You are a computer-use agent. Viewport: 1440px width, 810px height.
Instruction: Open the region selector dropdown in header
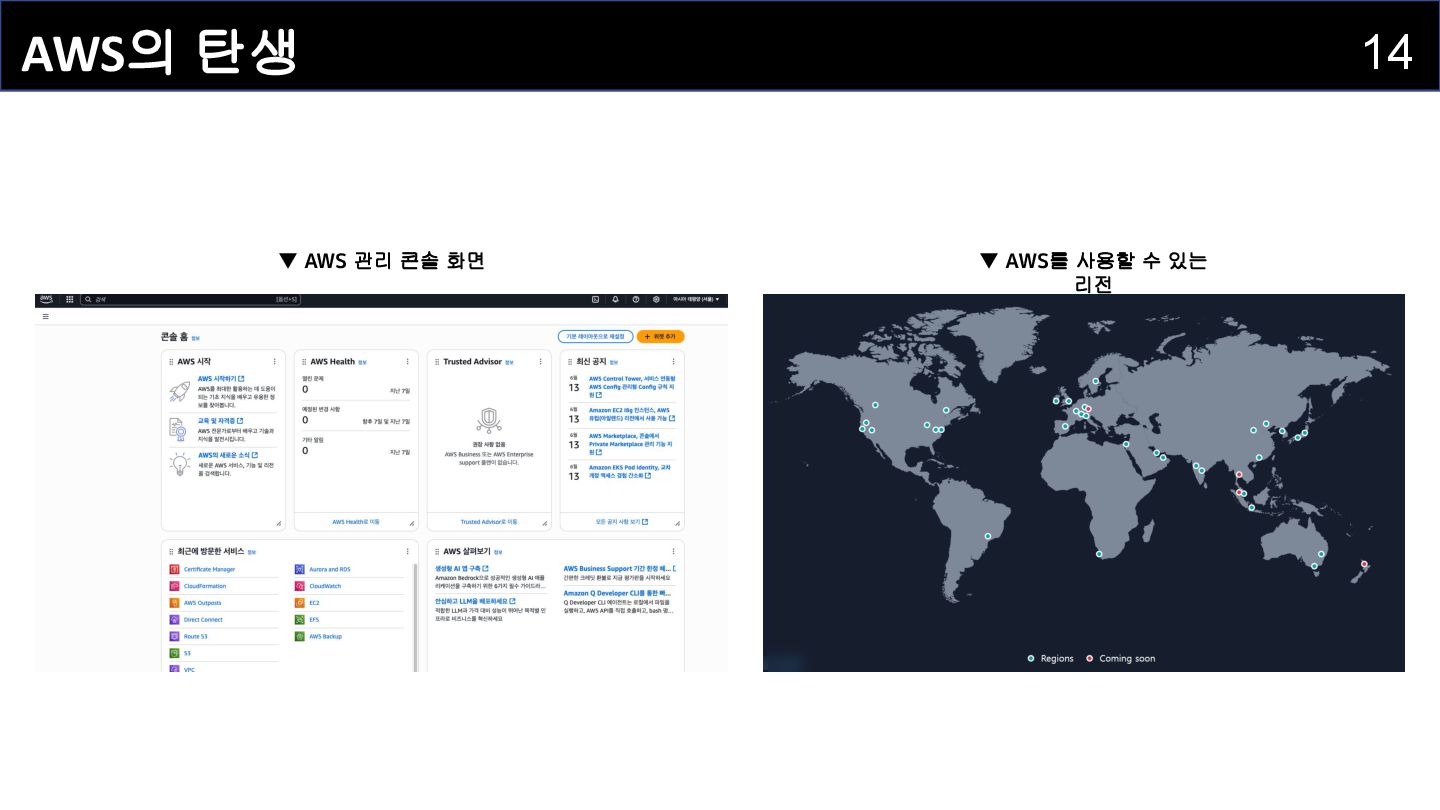coord(696,299)
